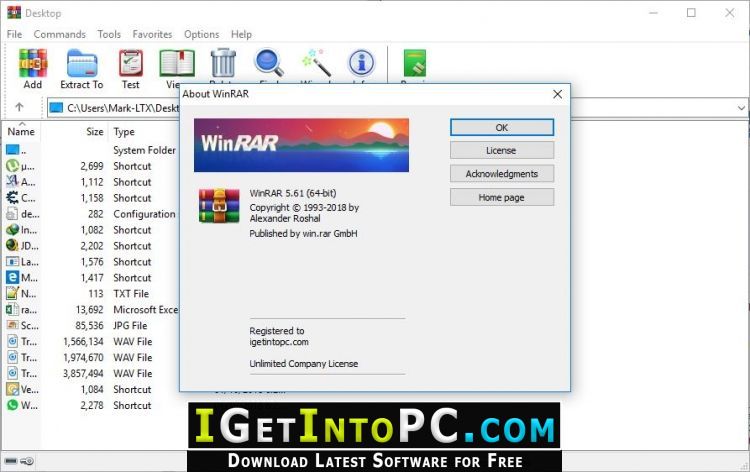Screen dimensions: 750x472
Task: Click the 'Microsoft Exce' type cell
Action: [145, 309]
